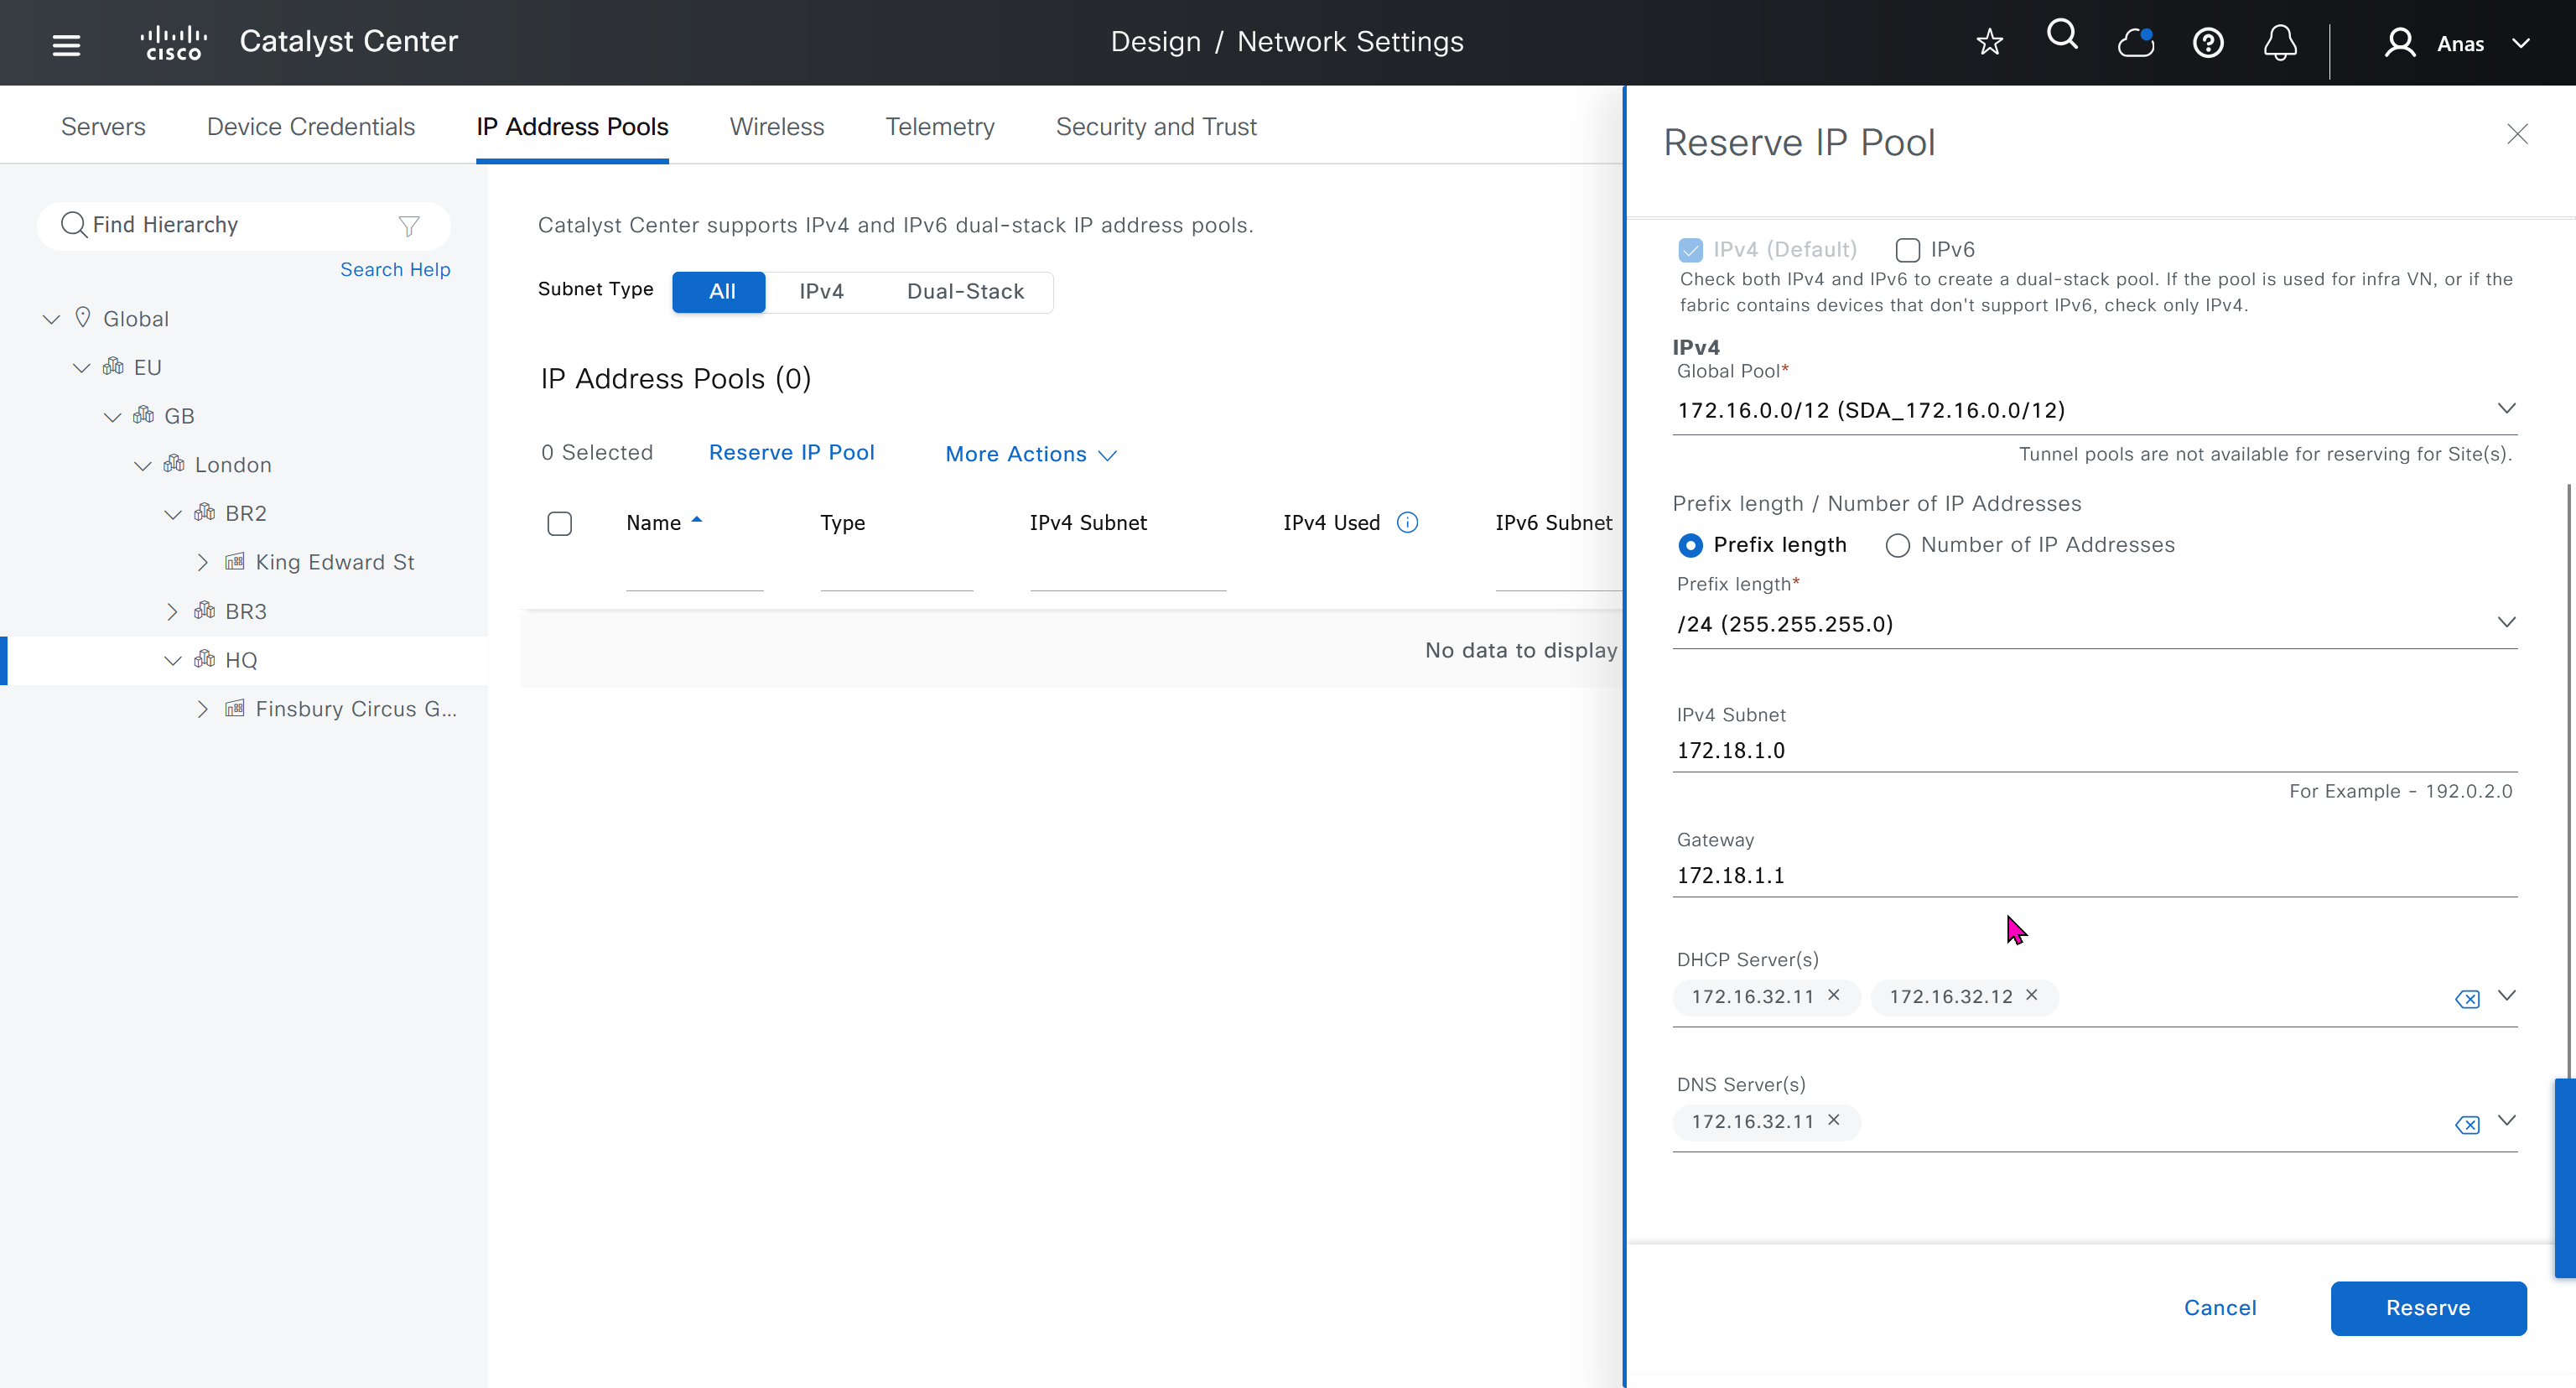This screenshot has width=2576, height=1388.
Task: Expand the BR3 tree node
Action: (x=172, y=611)
